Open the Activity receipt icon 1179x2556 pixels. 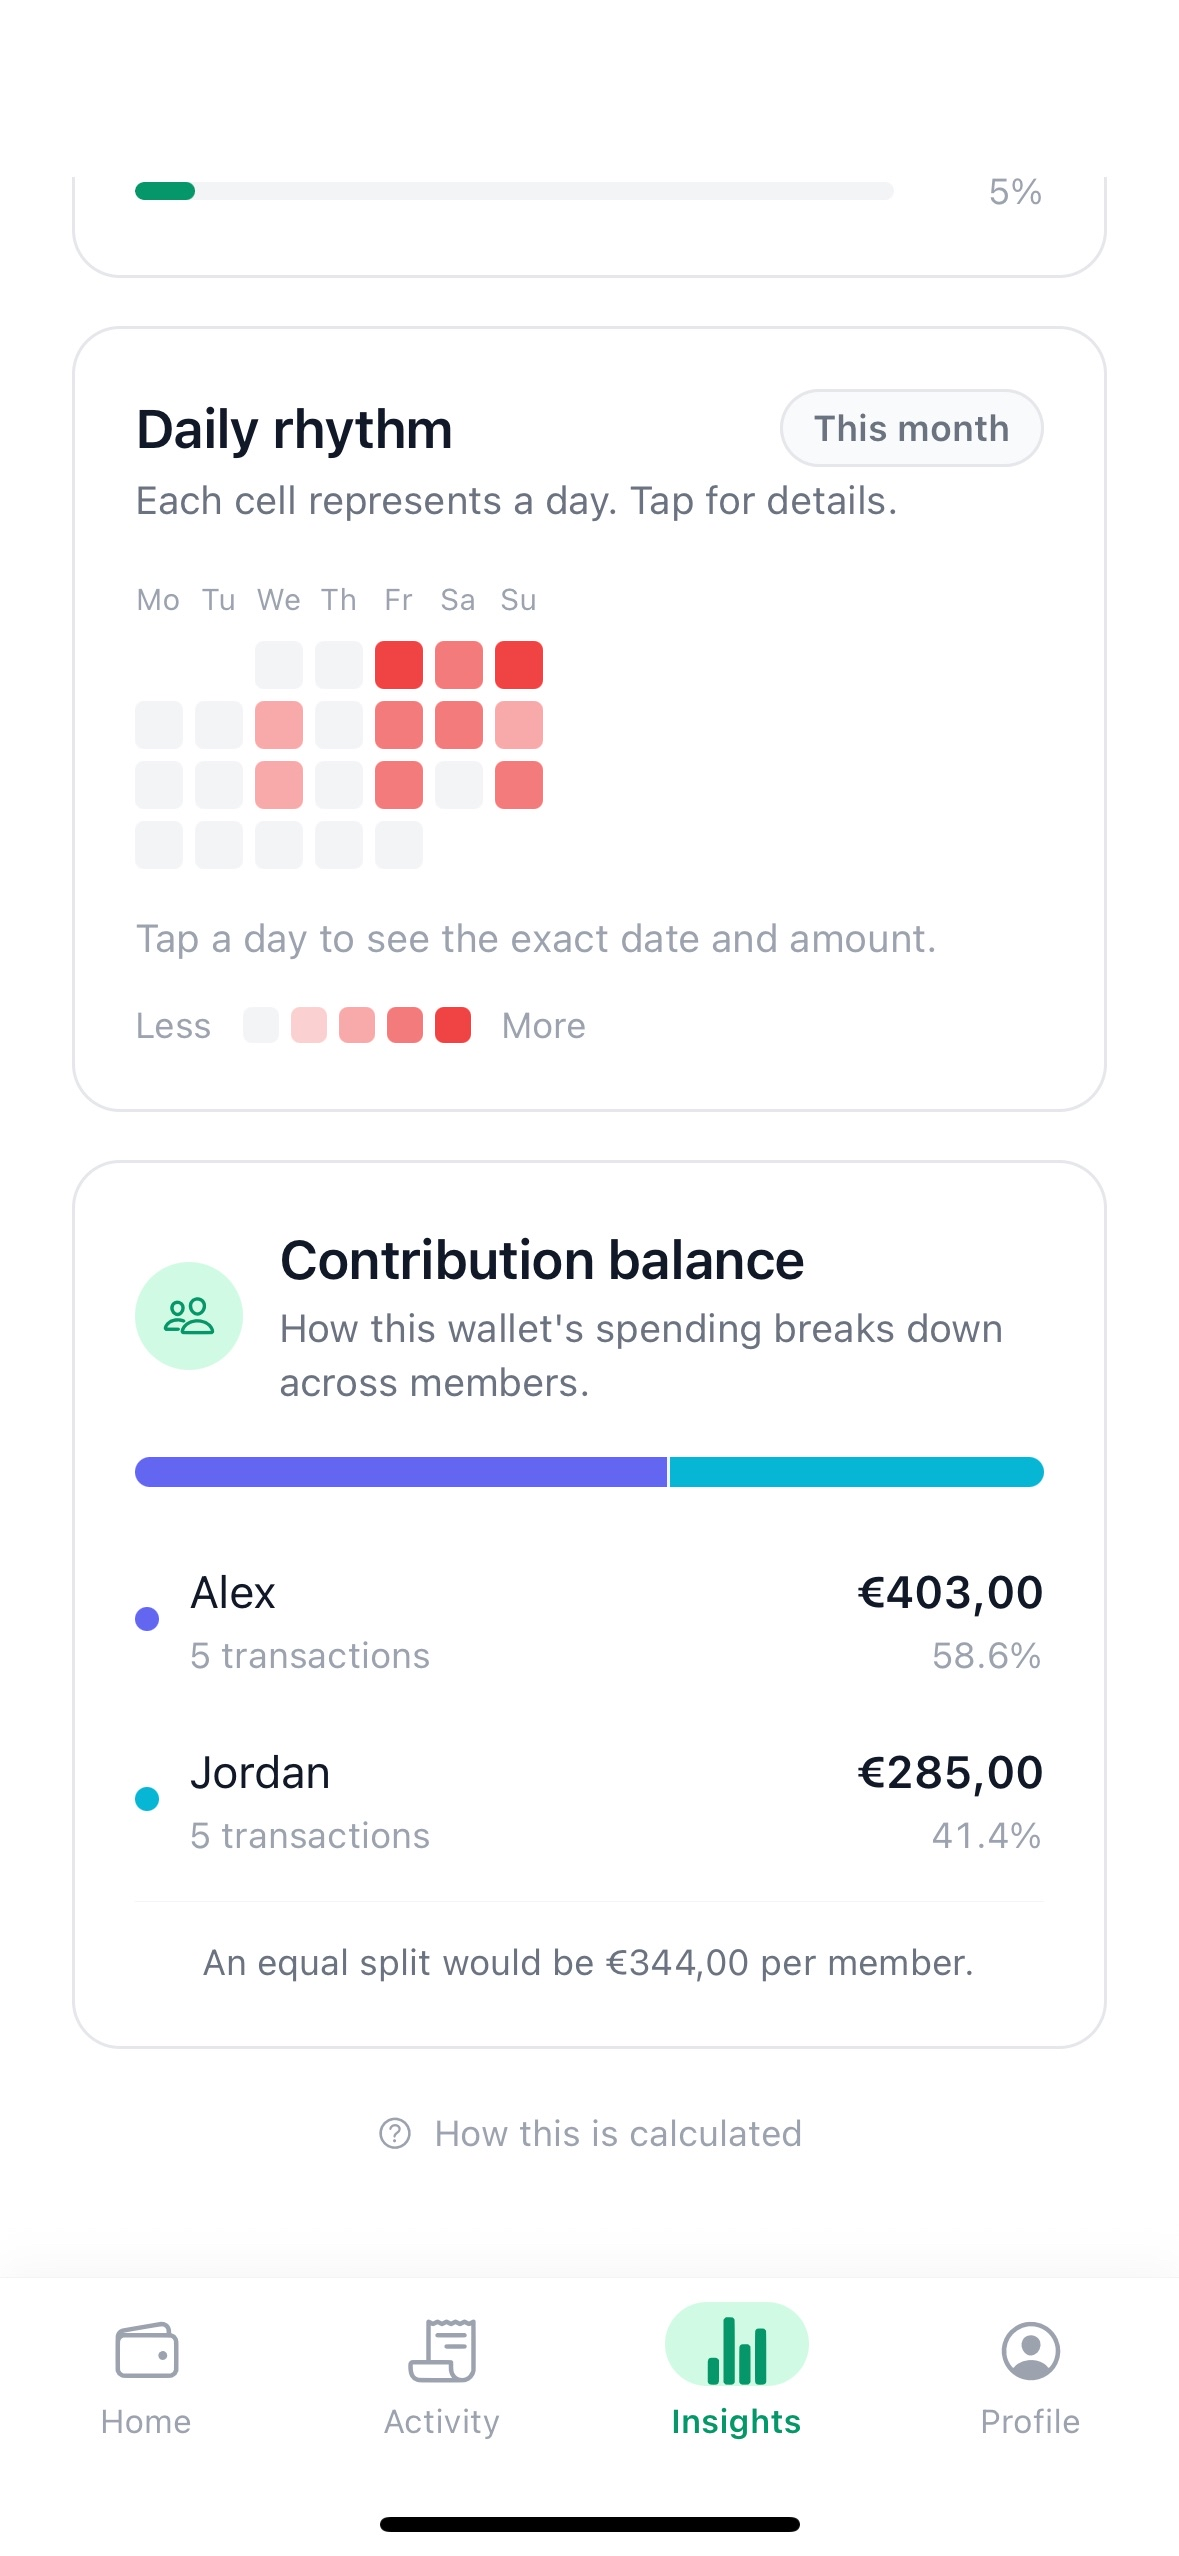(x=442, y=2349)
